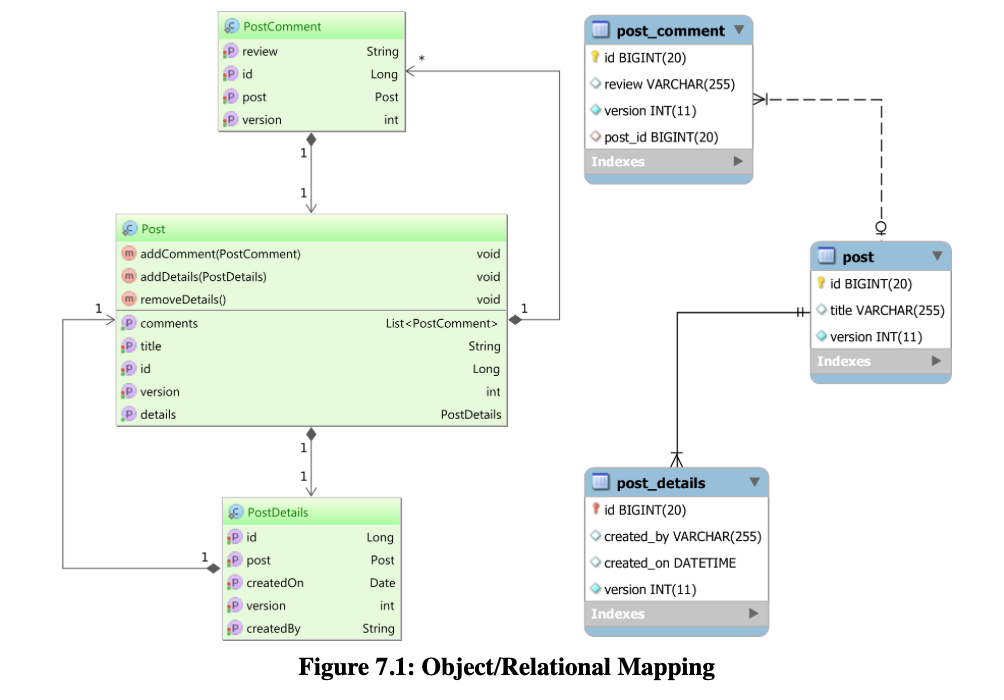Select the addDetails(PostDetails) method icon
This screenshot has width=1004, height=700.
coord(129,277)
